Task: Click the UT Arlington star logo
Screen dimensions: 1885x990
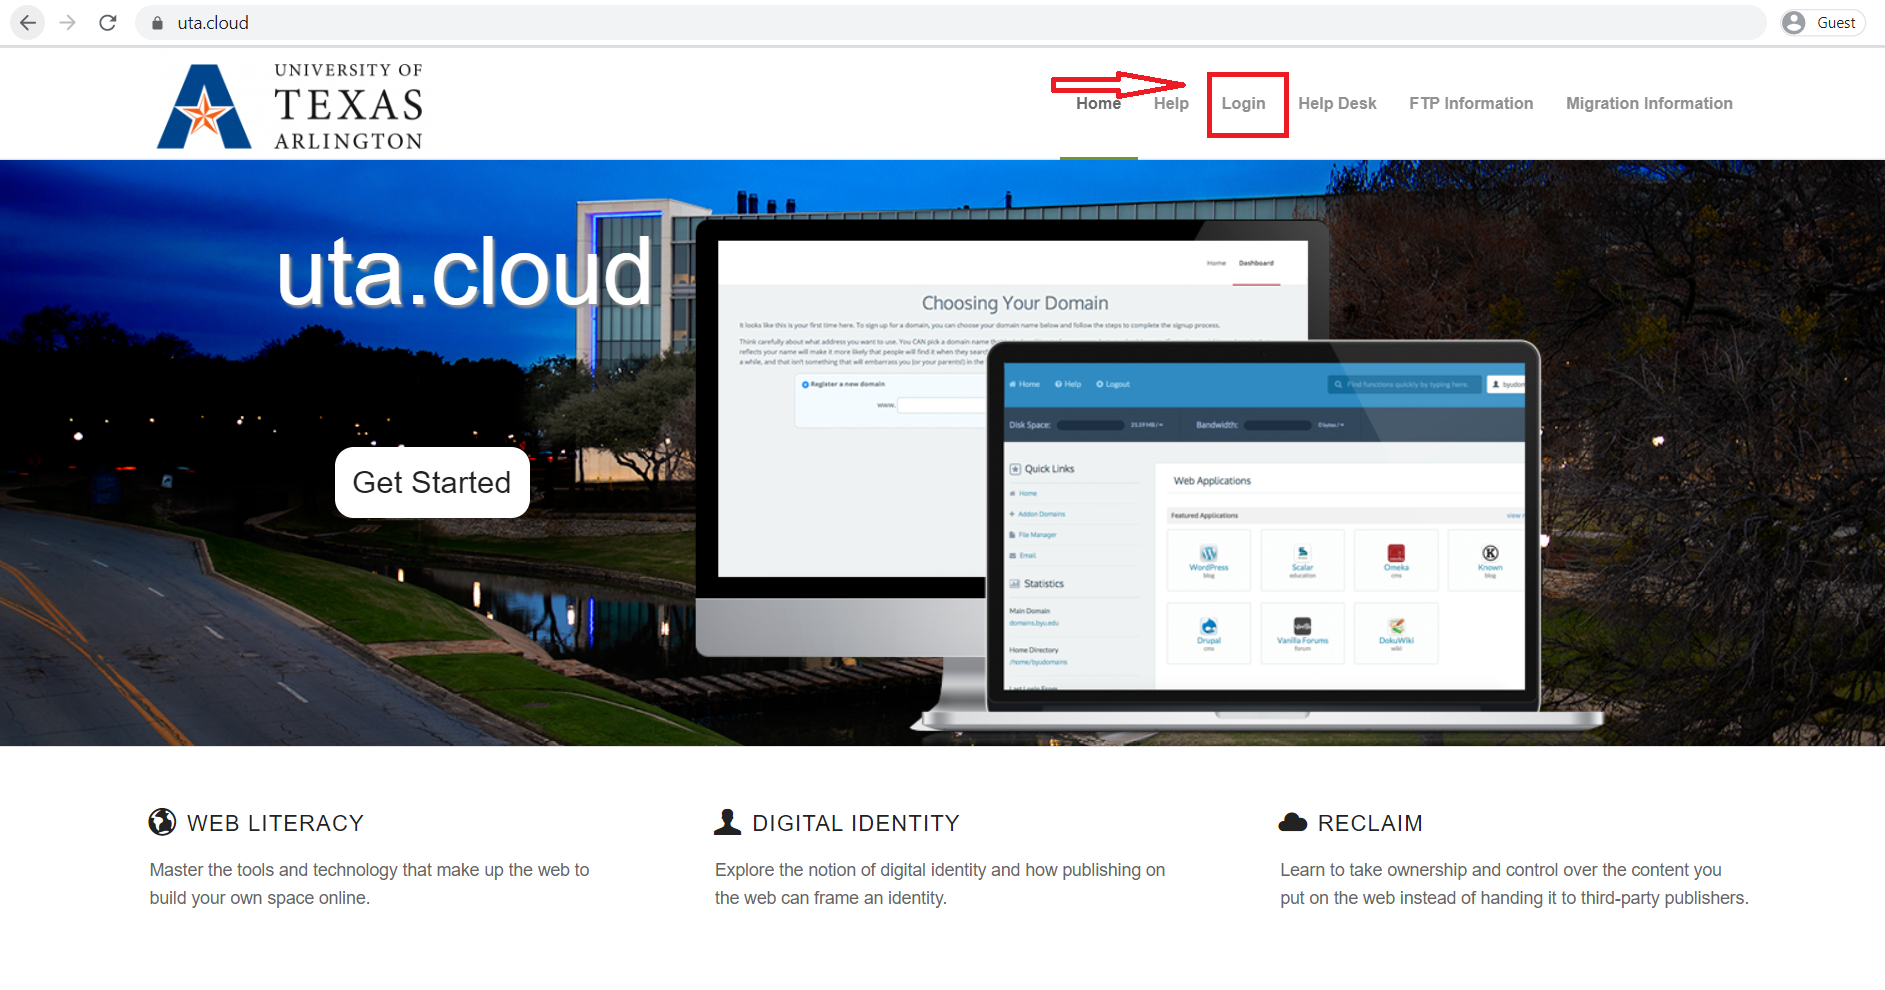Action: point(205,108)
